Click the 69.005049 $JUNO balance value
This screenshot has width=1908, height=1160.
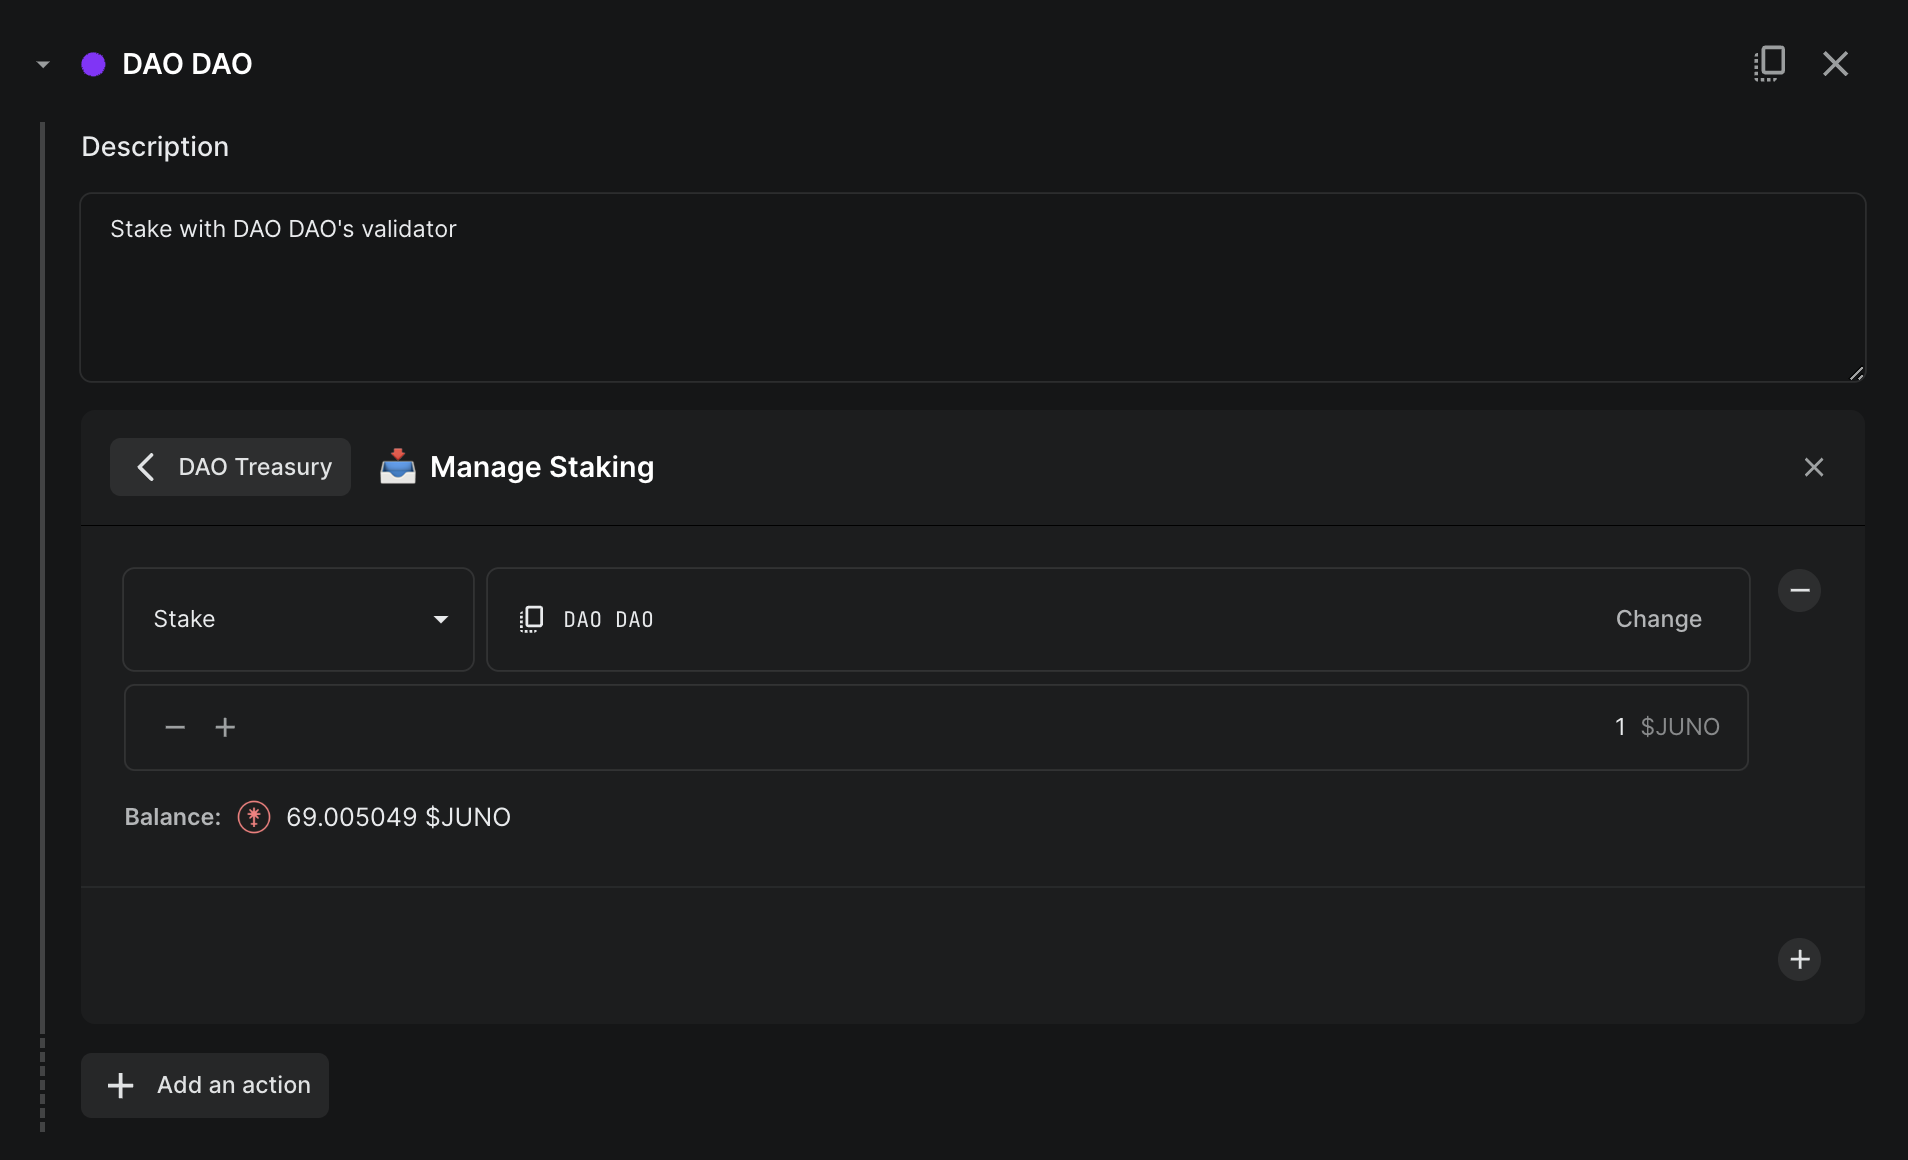(x=398, y=817)
